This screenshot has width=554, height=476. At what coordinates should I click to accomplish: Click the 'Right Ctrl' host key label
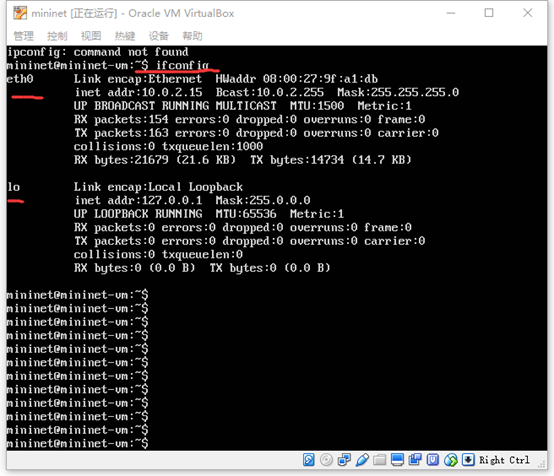pos(504,460)
